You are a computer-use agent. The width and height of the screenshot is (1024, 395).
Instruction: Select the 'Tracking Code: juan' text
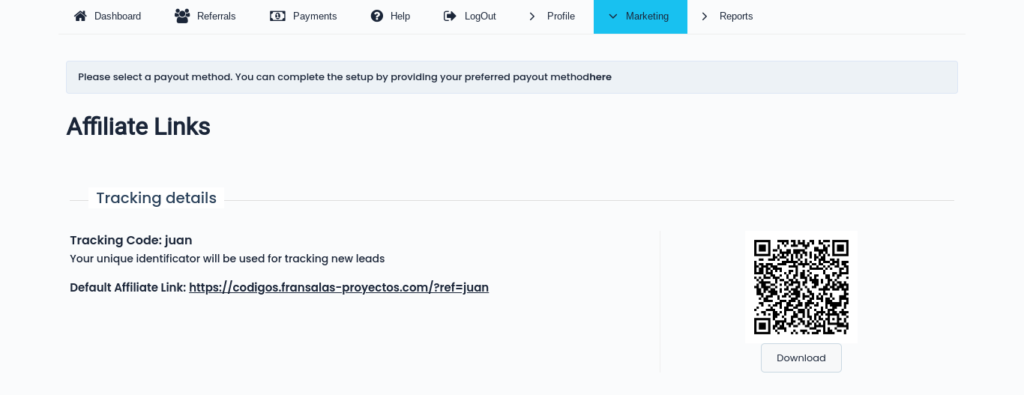point(131,240)
